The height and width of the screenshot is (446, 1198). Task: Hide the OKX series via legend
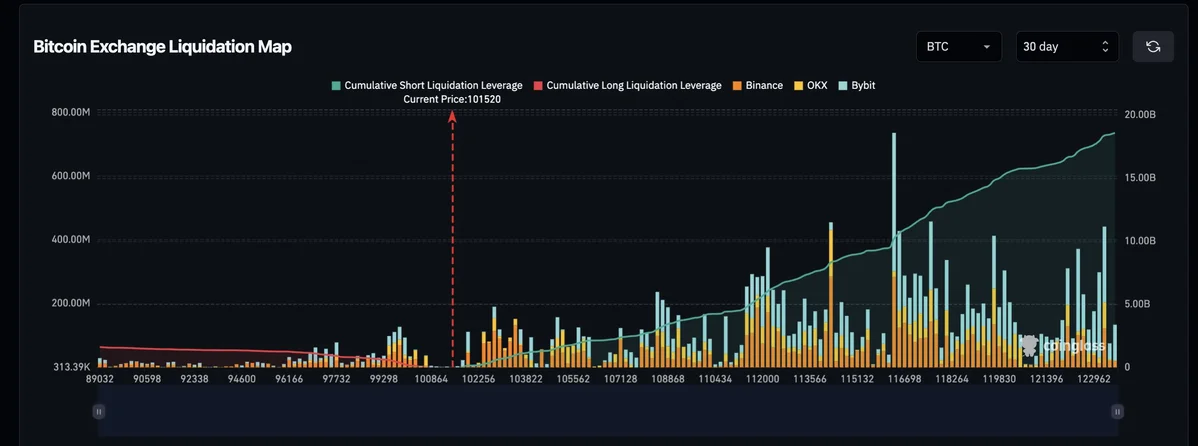(811, 86)
